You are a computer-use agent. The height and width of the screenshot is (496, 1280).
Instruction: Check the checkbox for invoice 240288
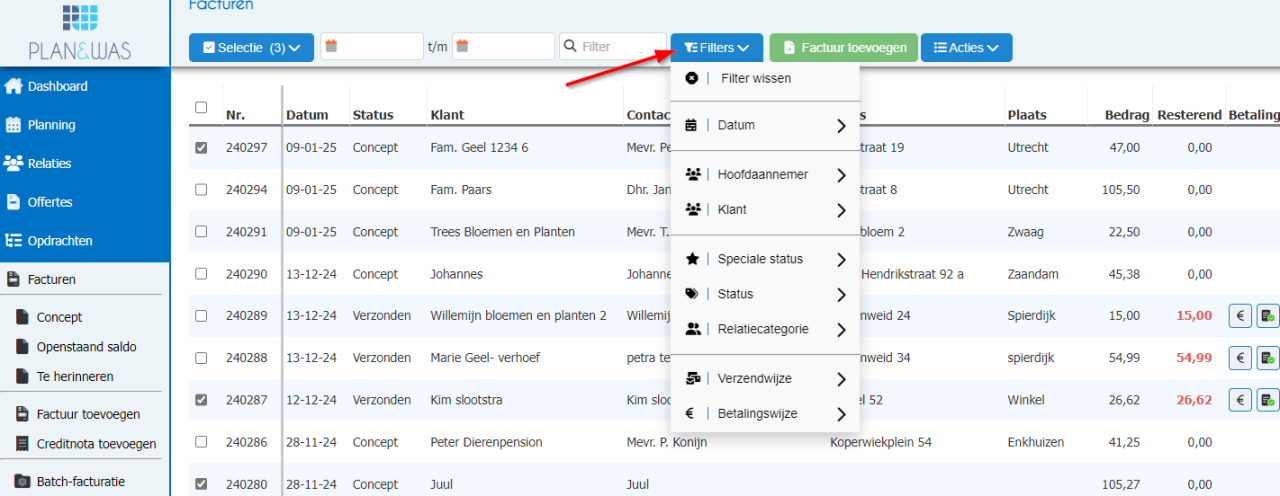pyautogui.click(x=201, y=357)
